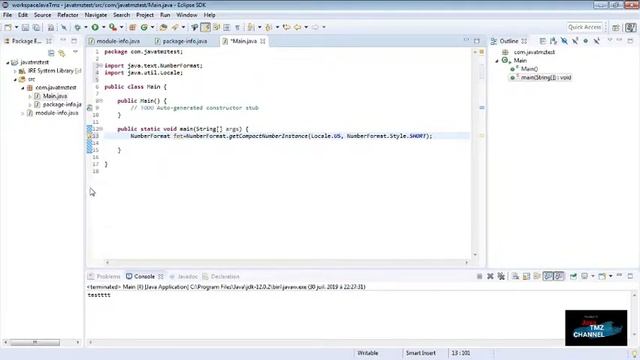
Task: Click the Save toolbar icon
Action: coord(25,27)
